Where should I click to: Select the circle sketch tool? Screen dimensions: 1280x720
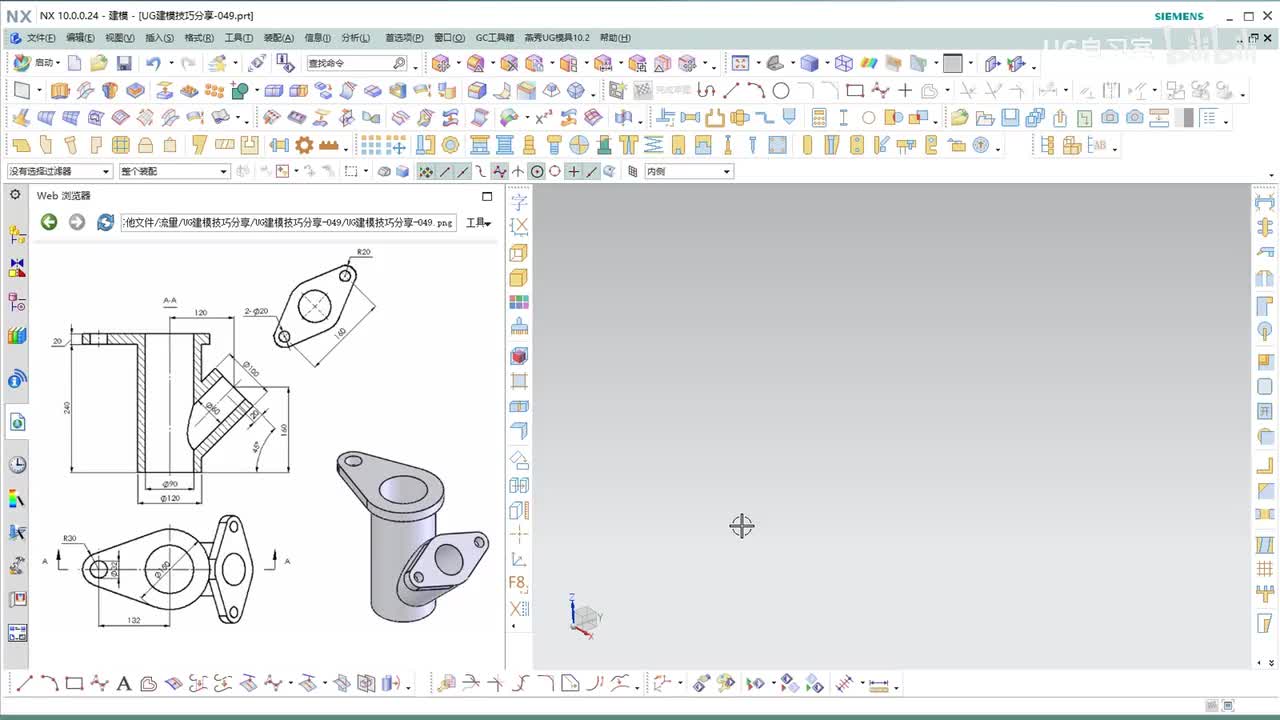pos(781,90)
